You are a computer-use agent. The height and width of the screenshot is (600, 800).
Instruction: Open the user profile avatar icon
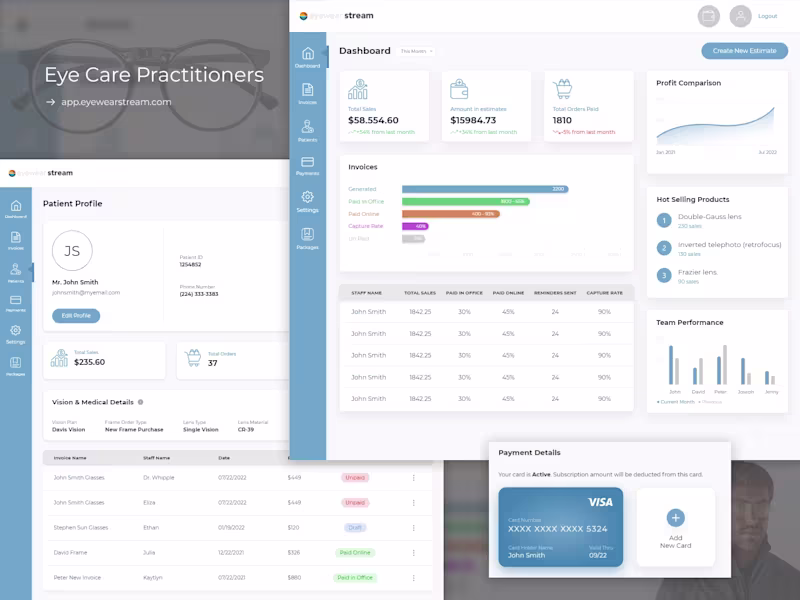(x=740, y=16)
